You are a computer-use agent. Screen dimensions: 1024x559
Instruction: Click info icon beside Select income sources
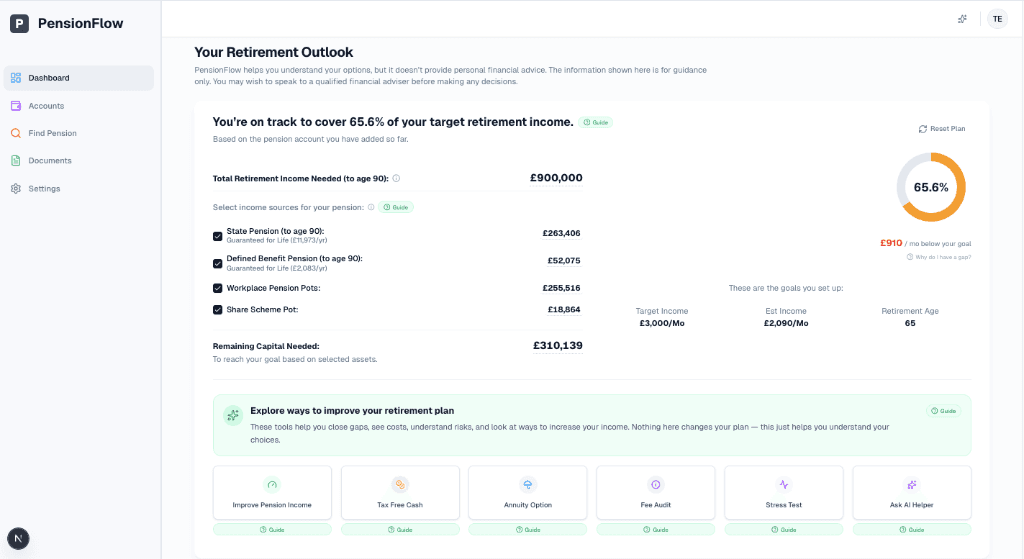click(x=371, y=207)
